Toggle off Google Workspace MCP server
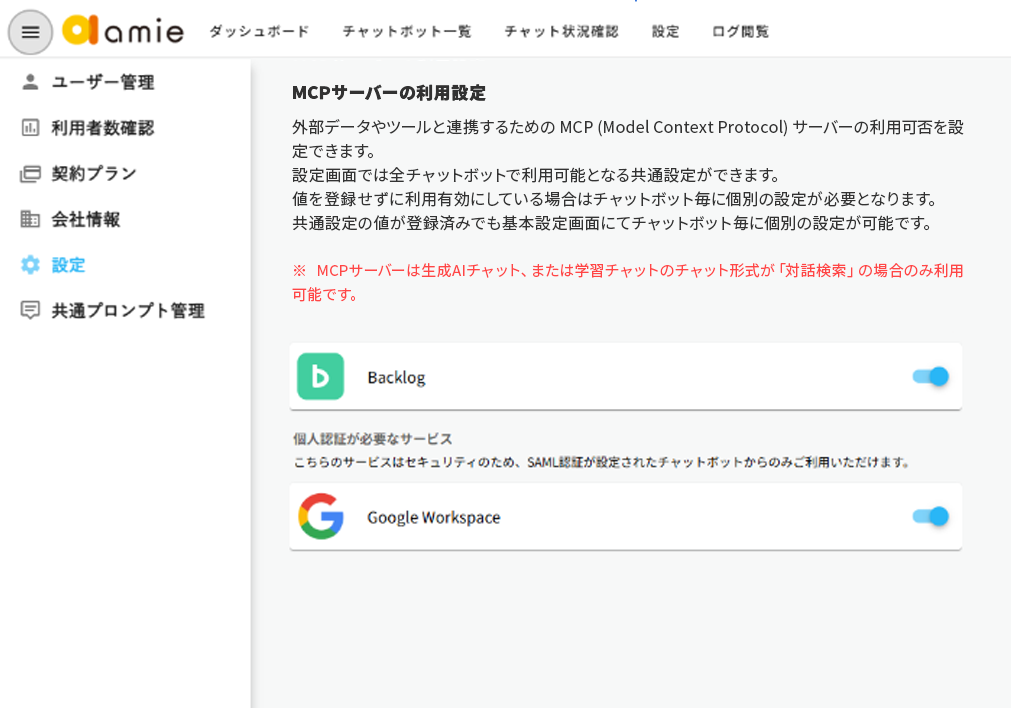Screen dimensions: 1011x713 930,516
